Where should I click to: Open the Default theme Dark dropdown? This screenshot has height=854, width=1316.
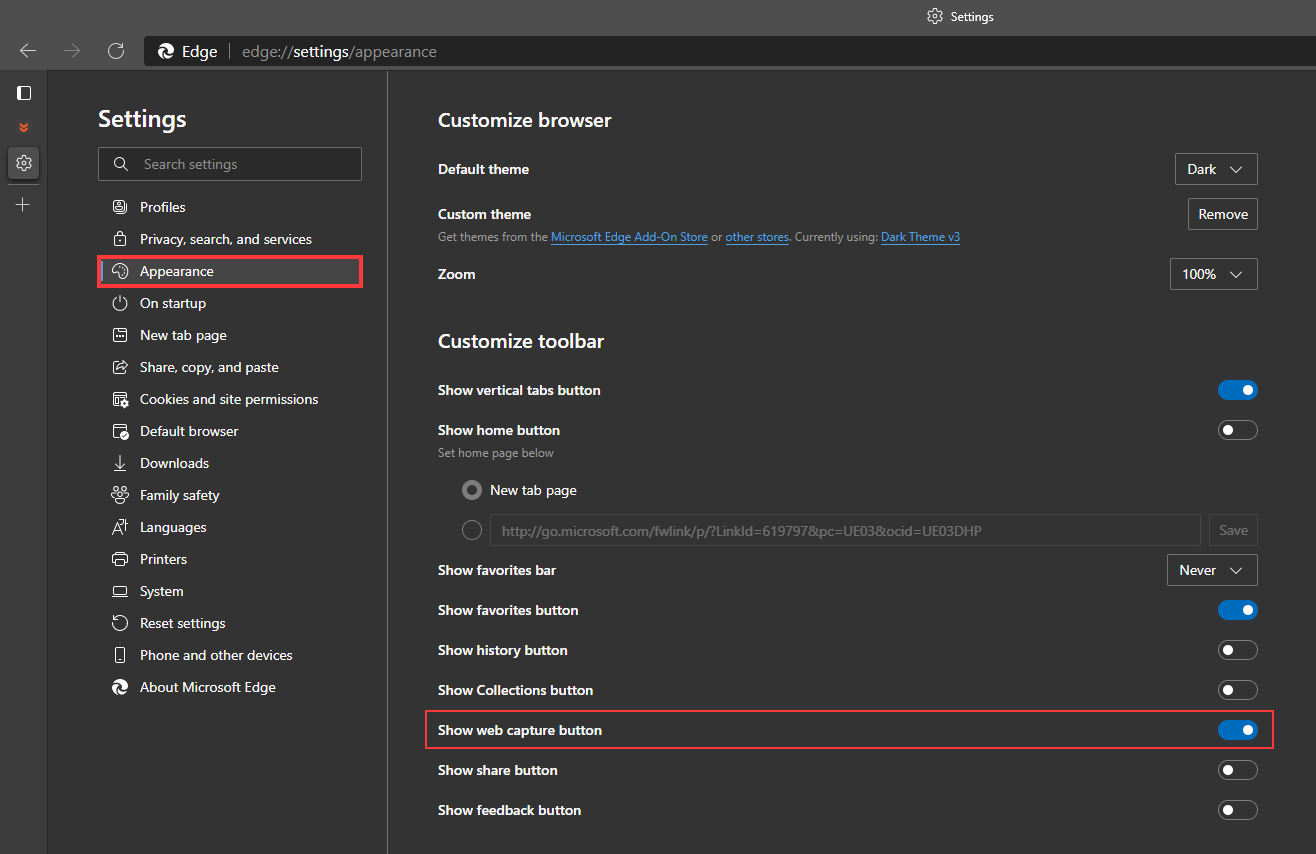point(1216,169)
